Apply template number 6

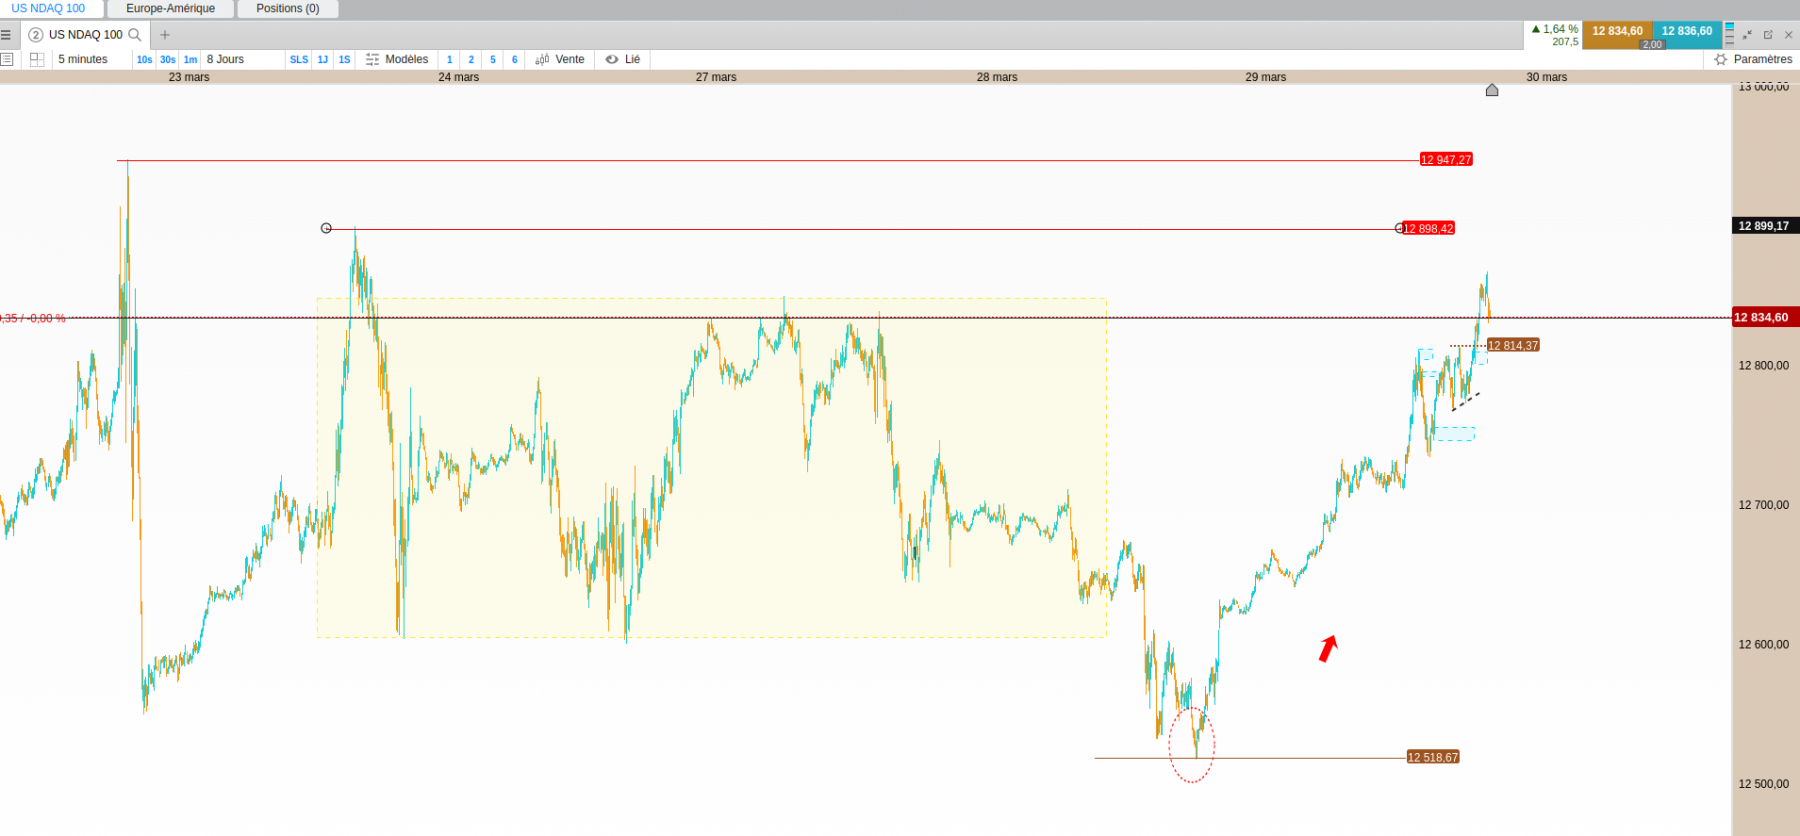click(x=515, y=60)
